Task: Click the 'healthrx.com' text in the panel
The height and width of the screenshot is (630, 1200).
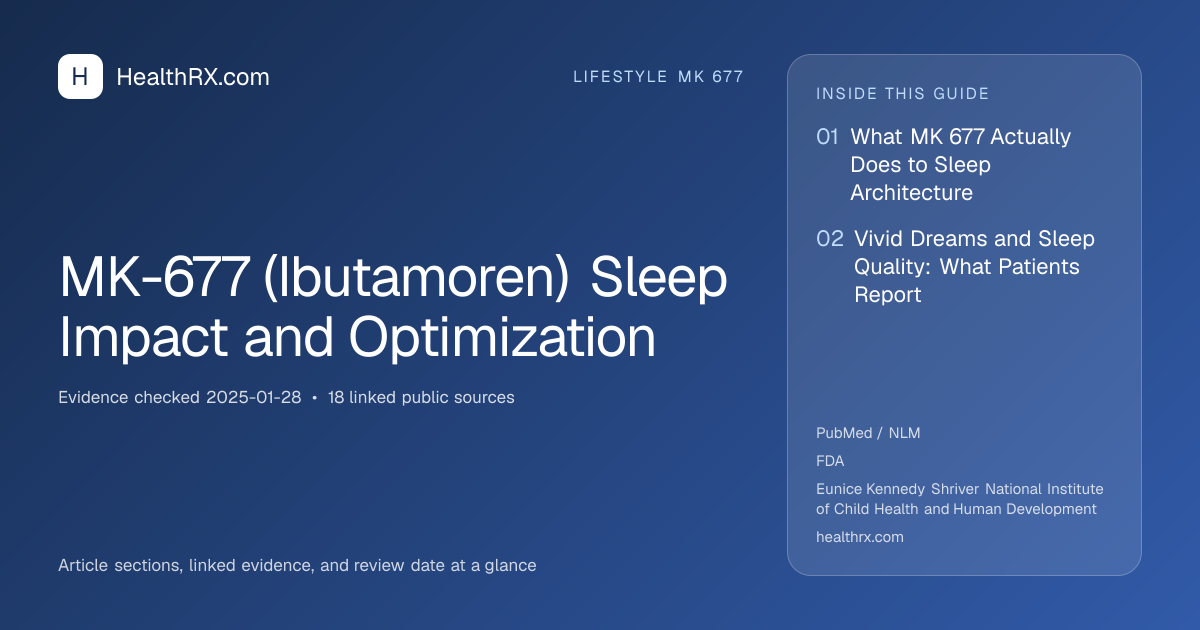Action: 860,537
